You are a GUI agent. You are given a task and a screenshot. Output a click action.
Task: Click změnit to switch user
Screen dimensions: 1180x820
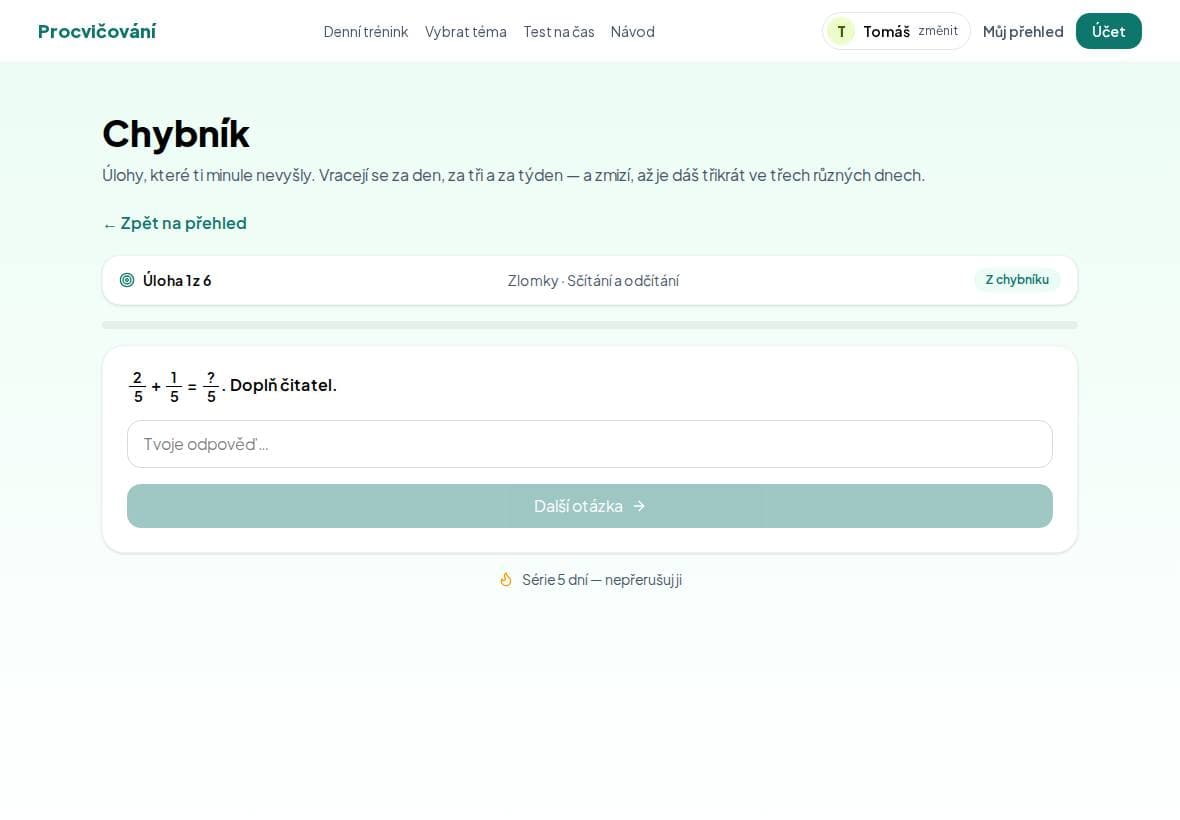tap(938, 31)
